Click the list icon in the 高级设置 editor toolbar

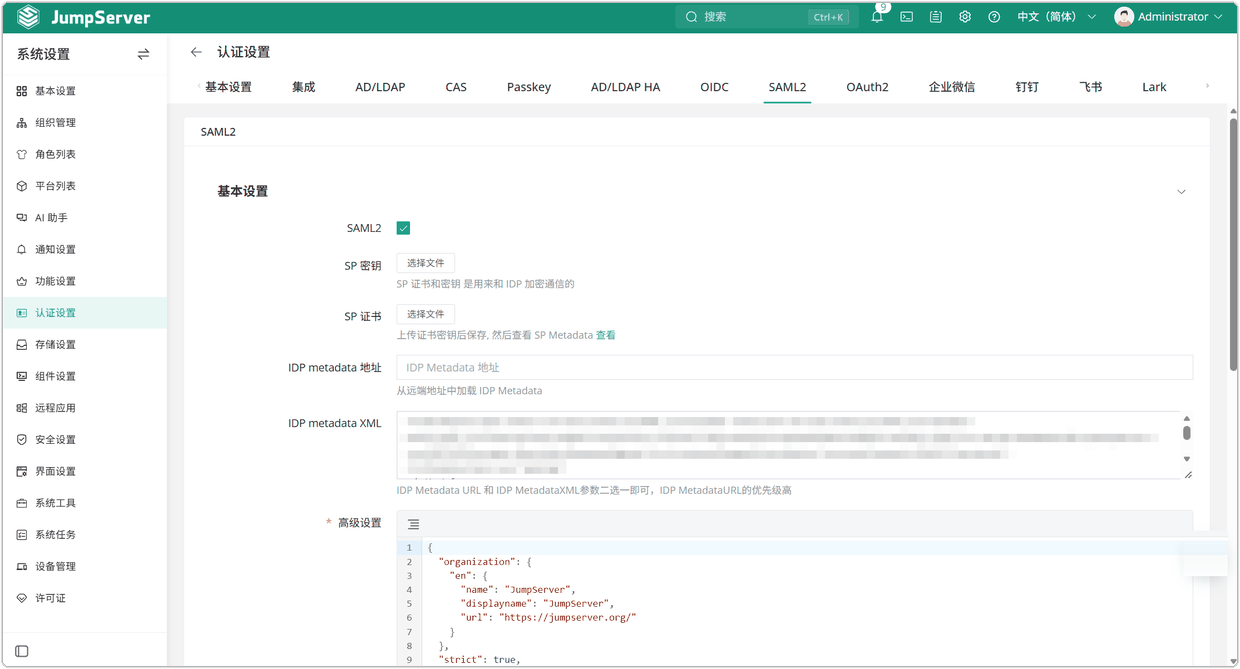pyautogui.click(x=413, y=524)
